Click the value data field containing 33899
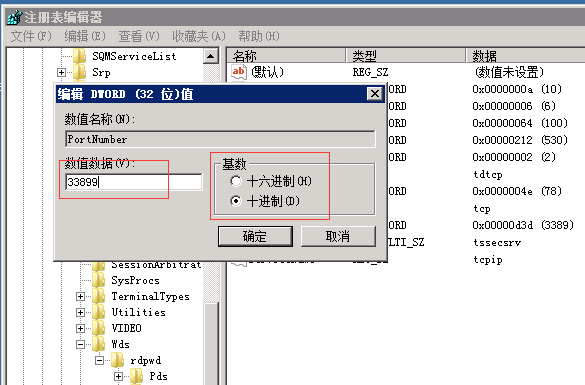Image resolution: width=585 pixels, height=385 pixels. click(134, 182)
